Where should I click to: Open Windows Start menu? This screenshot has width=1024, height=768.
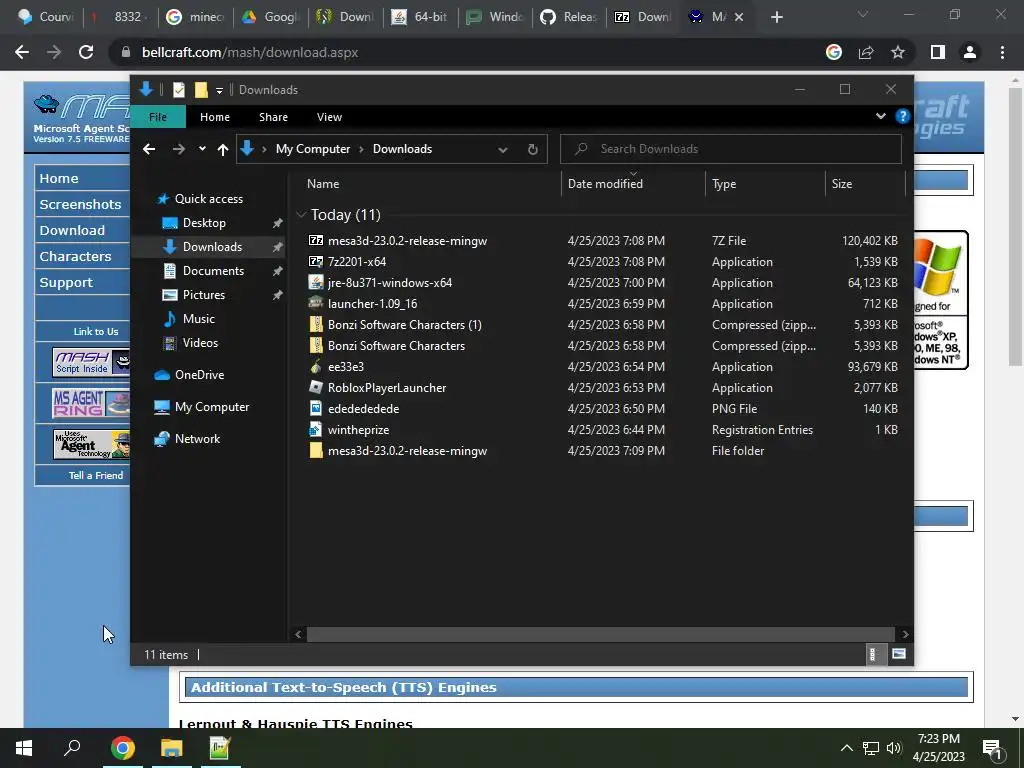[24, 748]
